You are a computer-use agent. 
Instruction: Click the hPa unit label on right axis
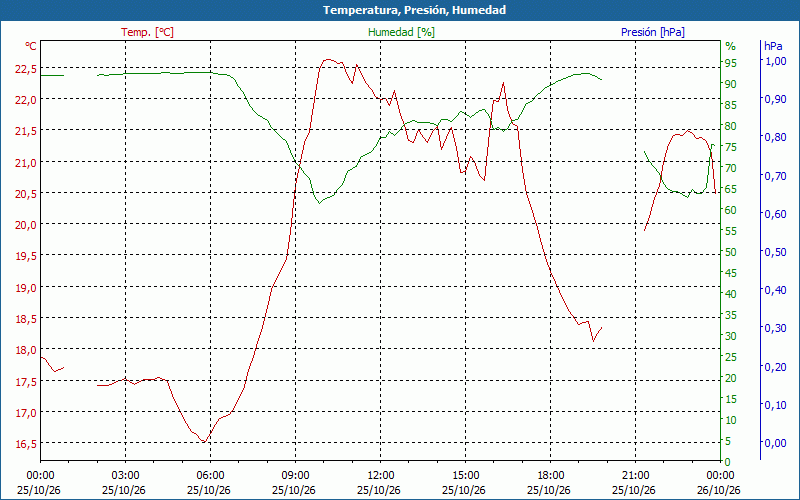pyautogui.click(x=773, y=45)
